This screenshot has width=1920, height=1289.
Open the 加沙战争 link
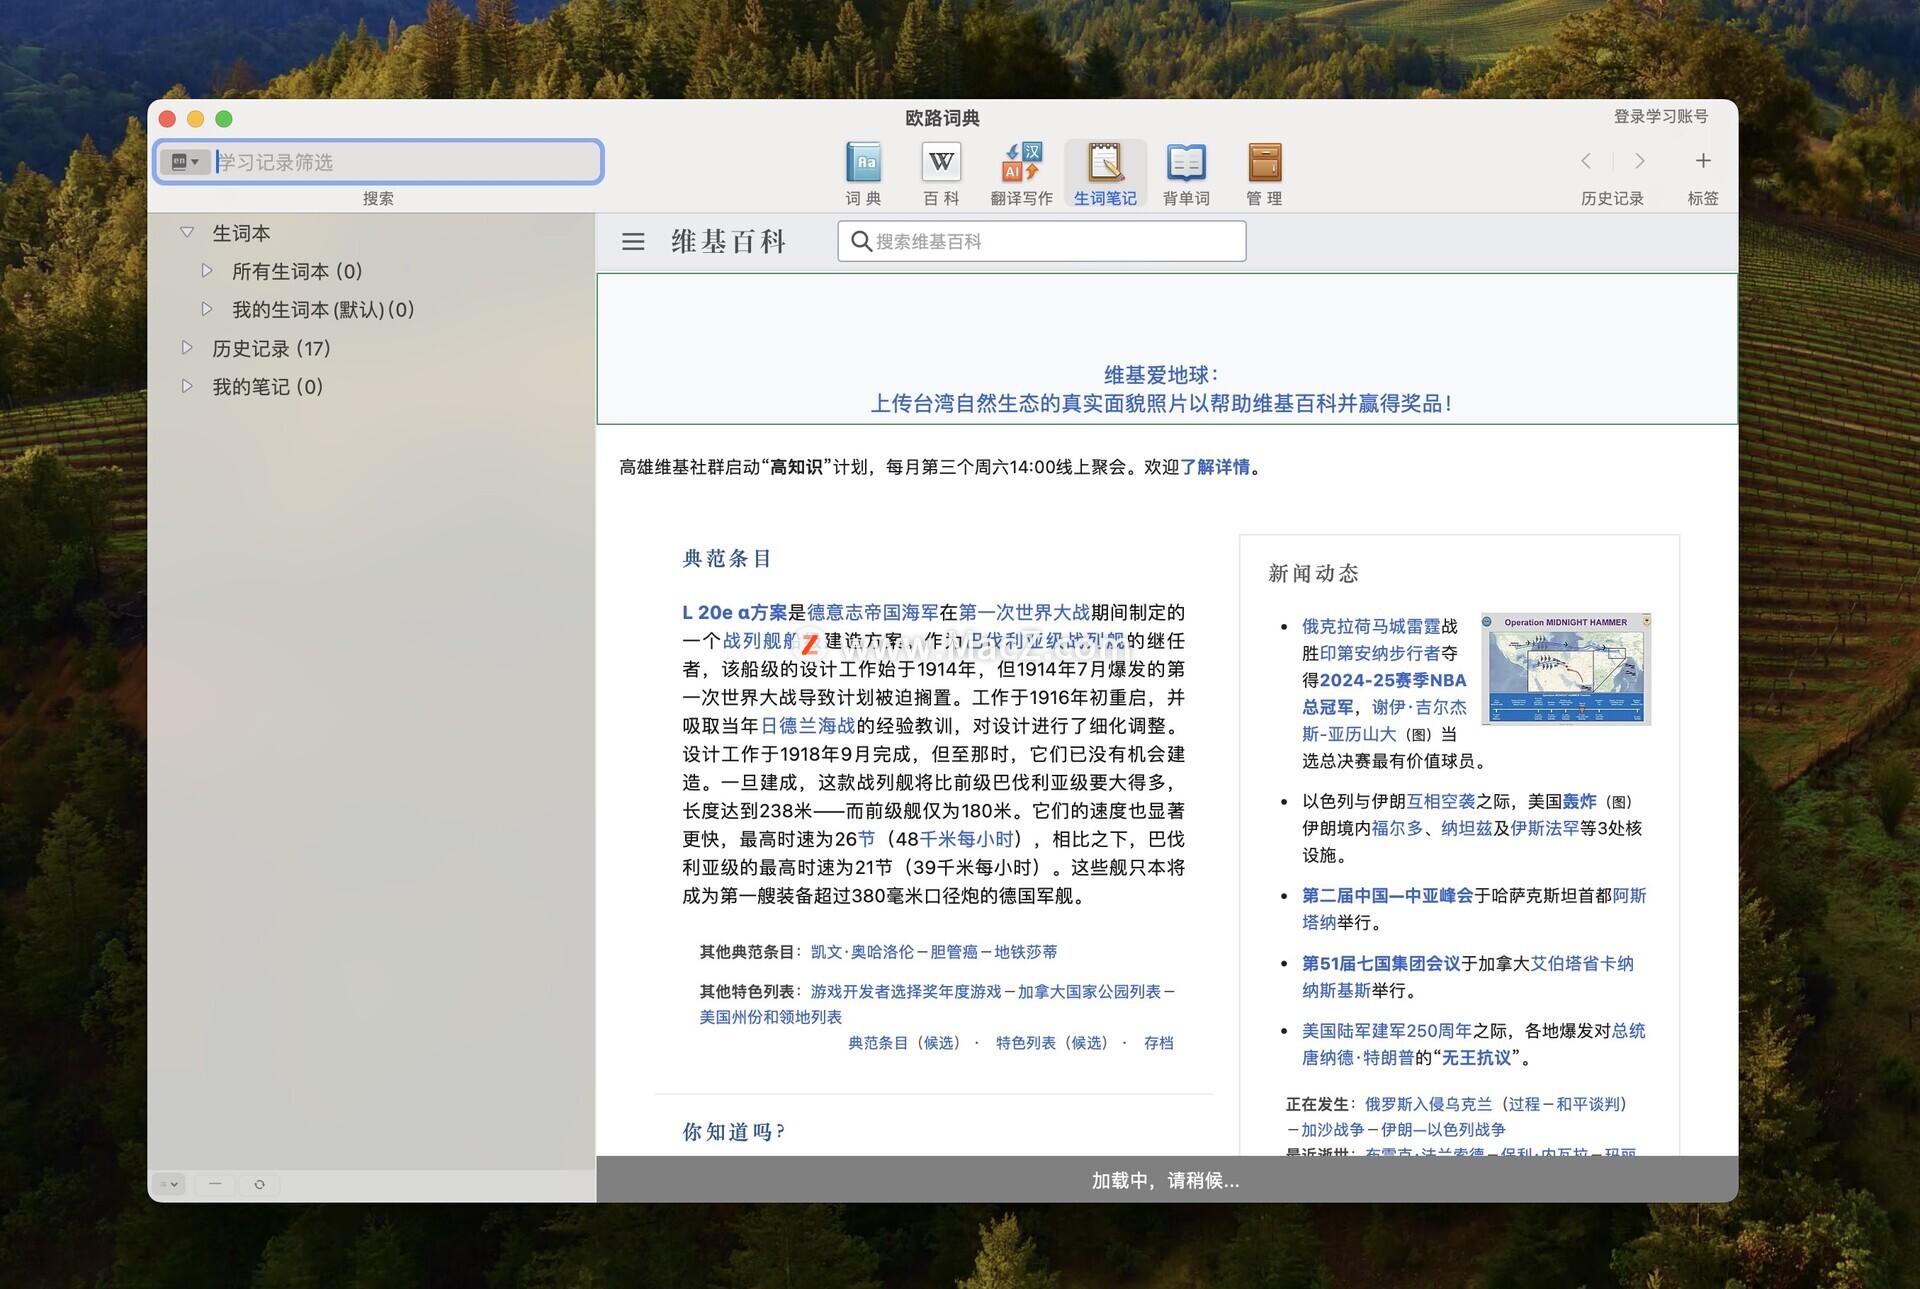click(x=1333, y=1130)
